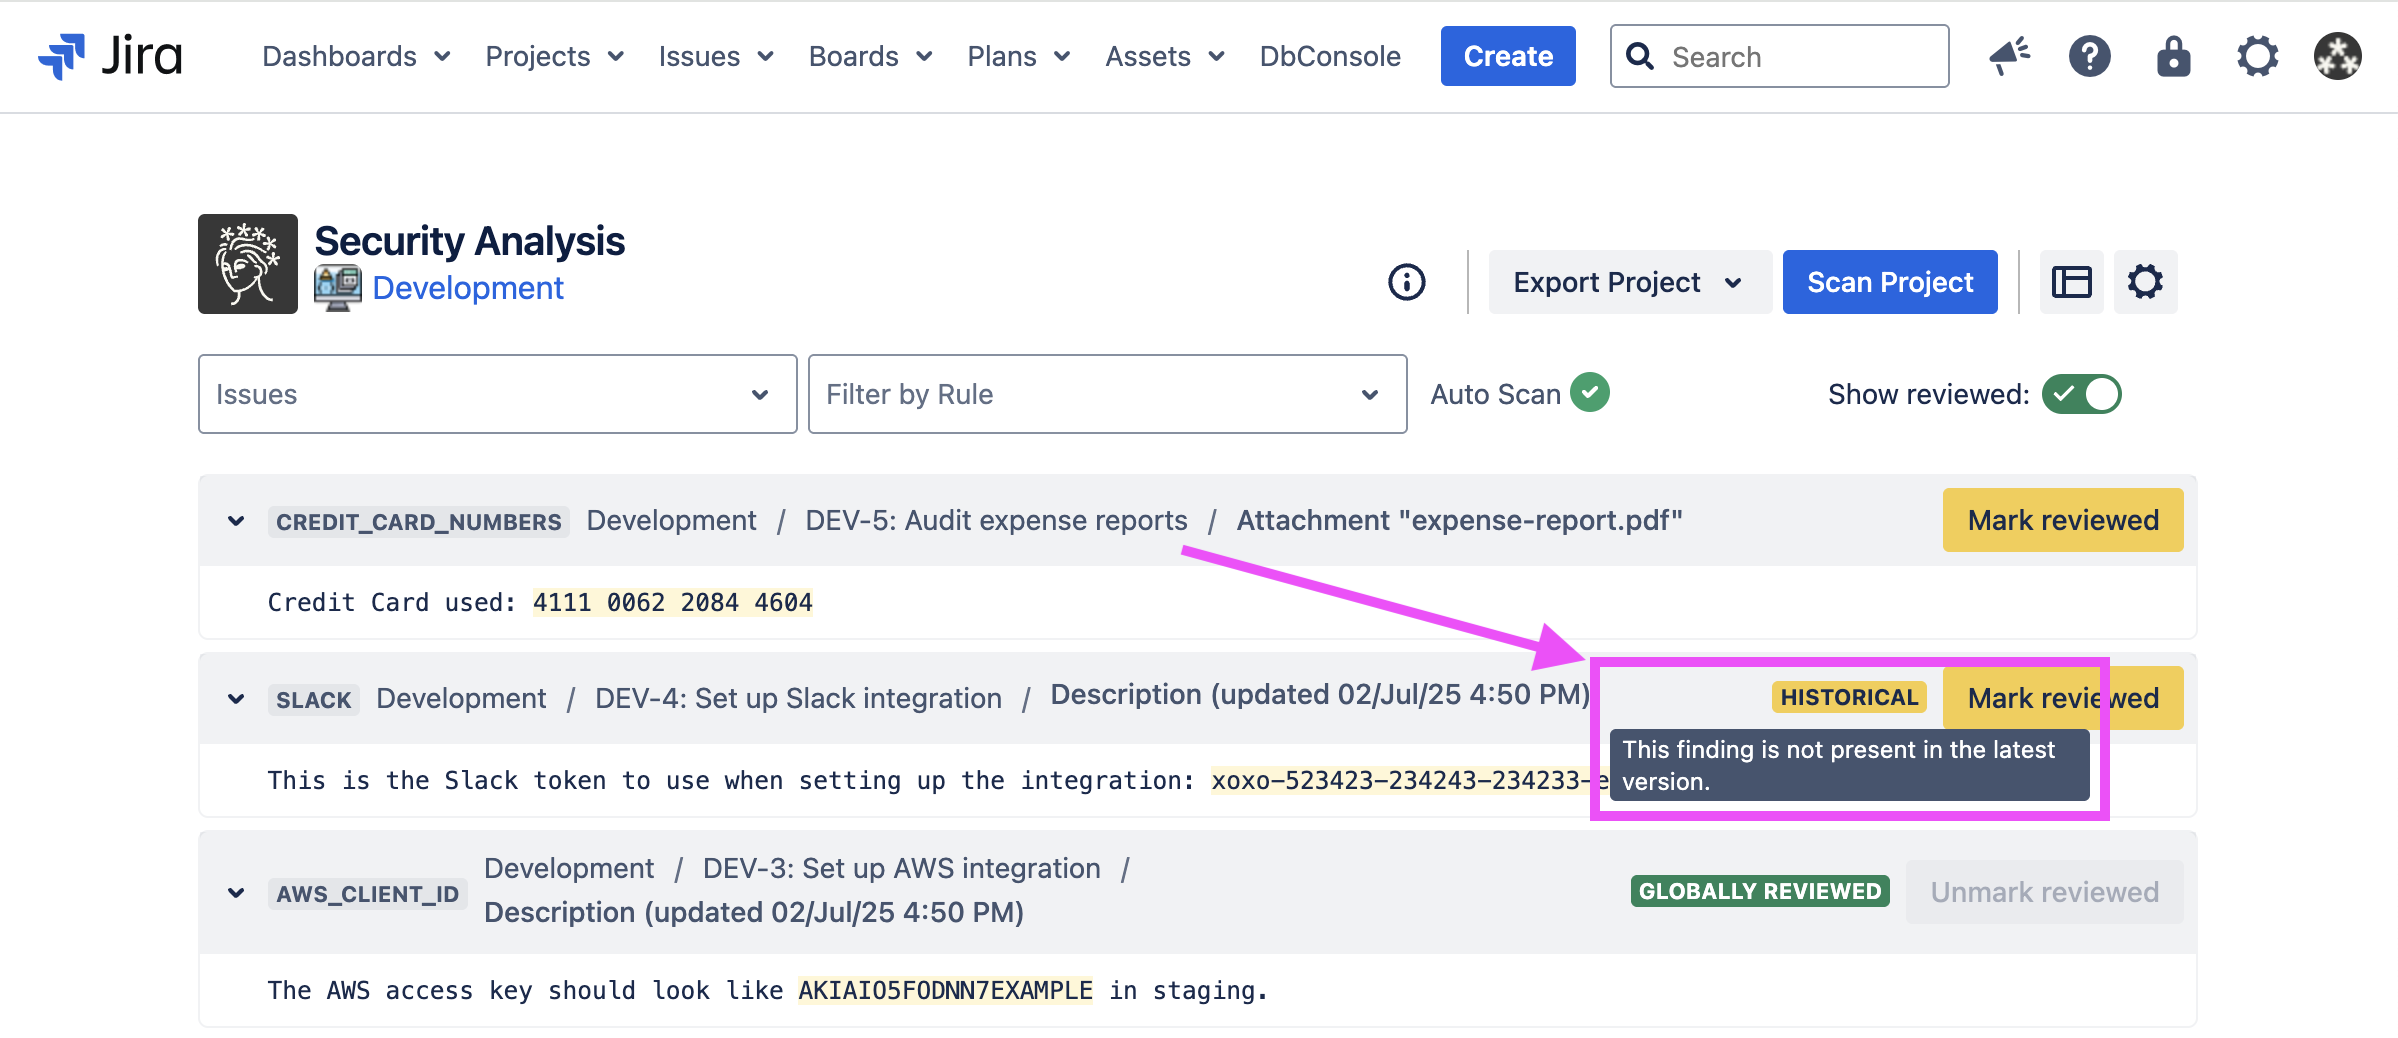This screenshot has width=2398, height=1038.
Task: Mark the credit card finding reviewed
Action: coord(2062,520)
